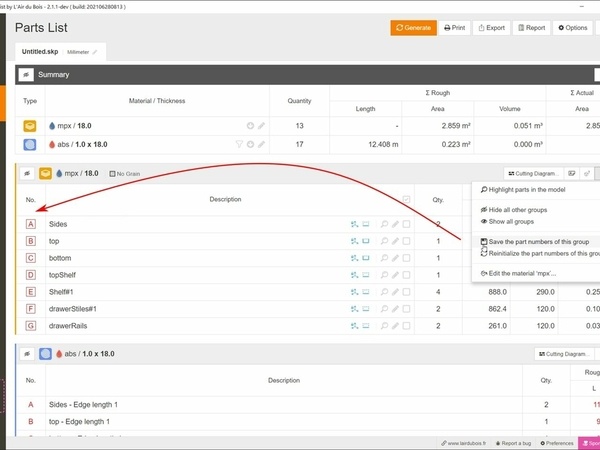
Task: Collapse the mpx / 18.0 group
Action: (x=26, y=173)
